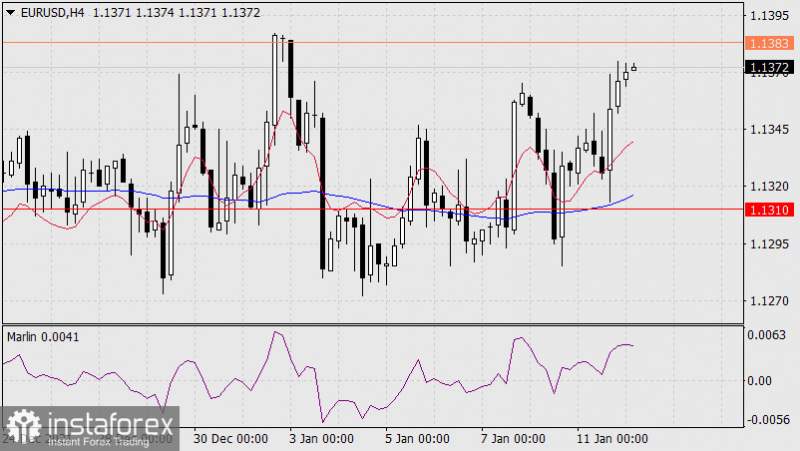Click the -0.0056 Marlin scale value
The image size is (800, 451).
point(768,420)
